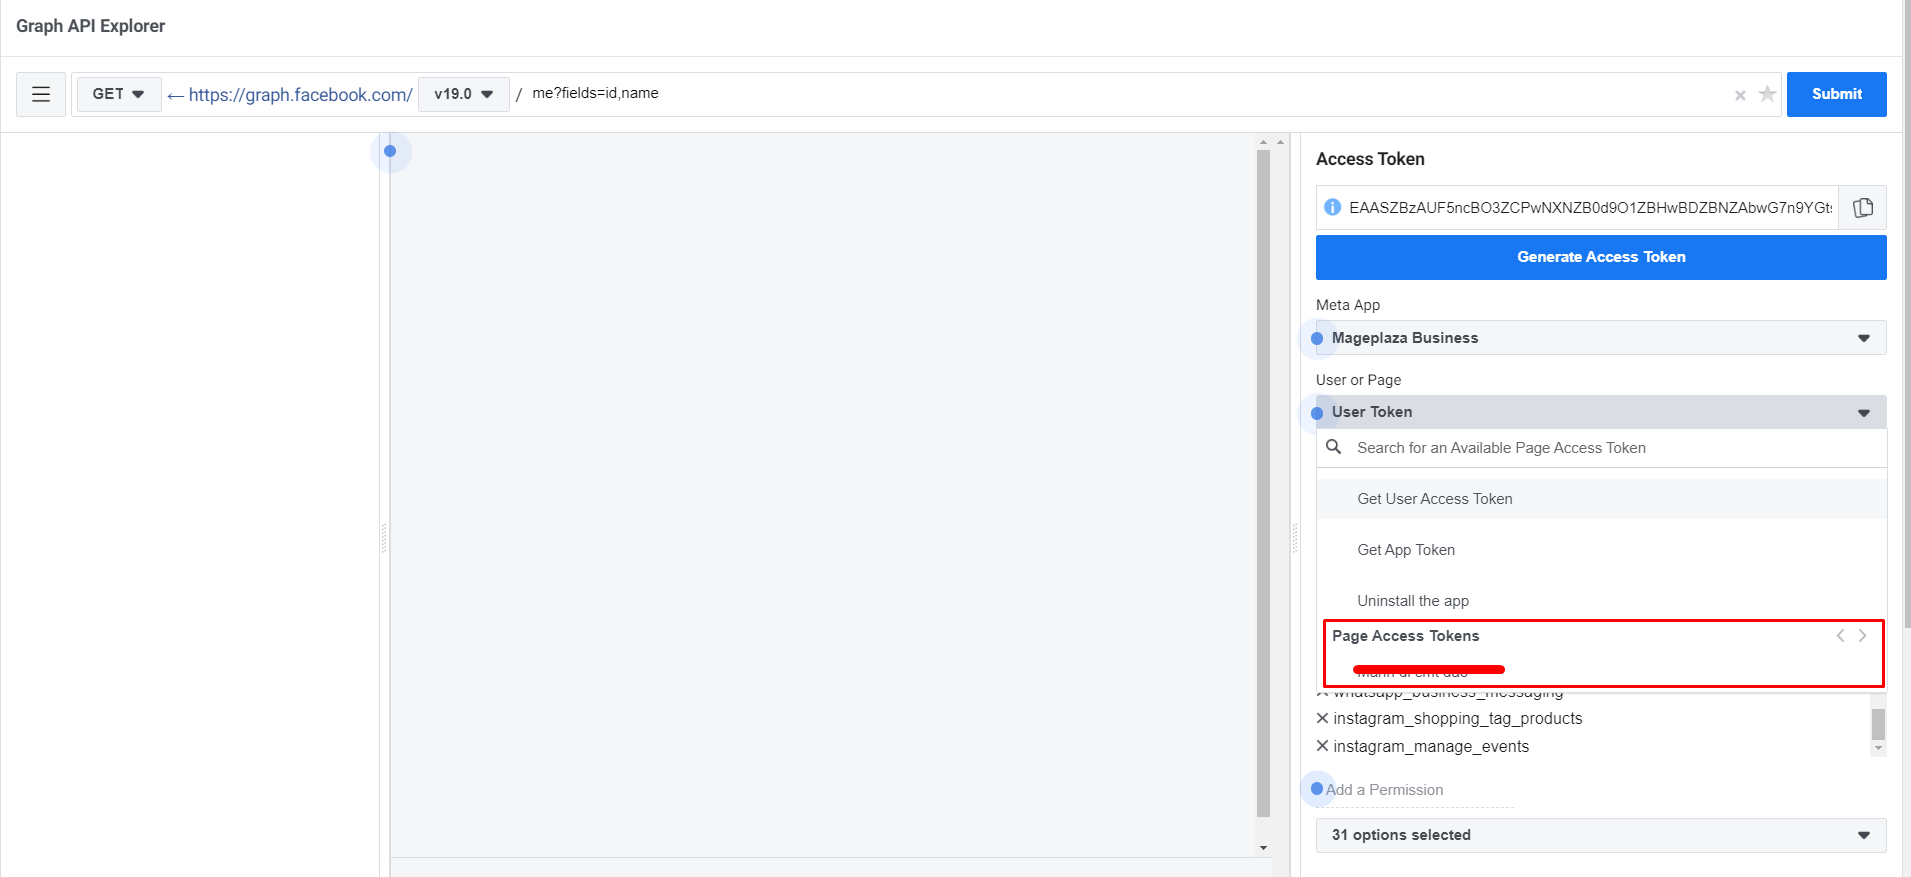
Task: Open the v19.0 API version dropdown
Action: click(x=463, y=94)
